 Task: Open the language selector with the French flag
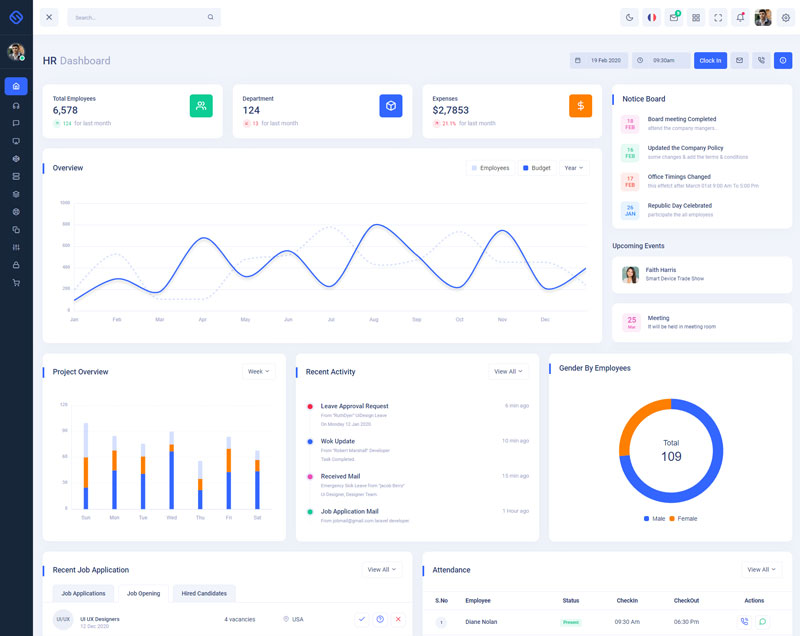(x=652, y=17)
